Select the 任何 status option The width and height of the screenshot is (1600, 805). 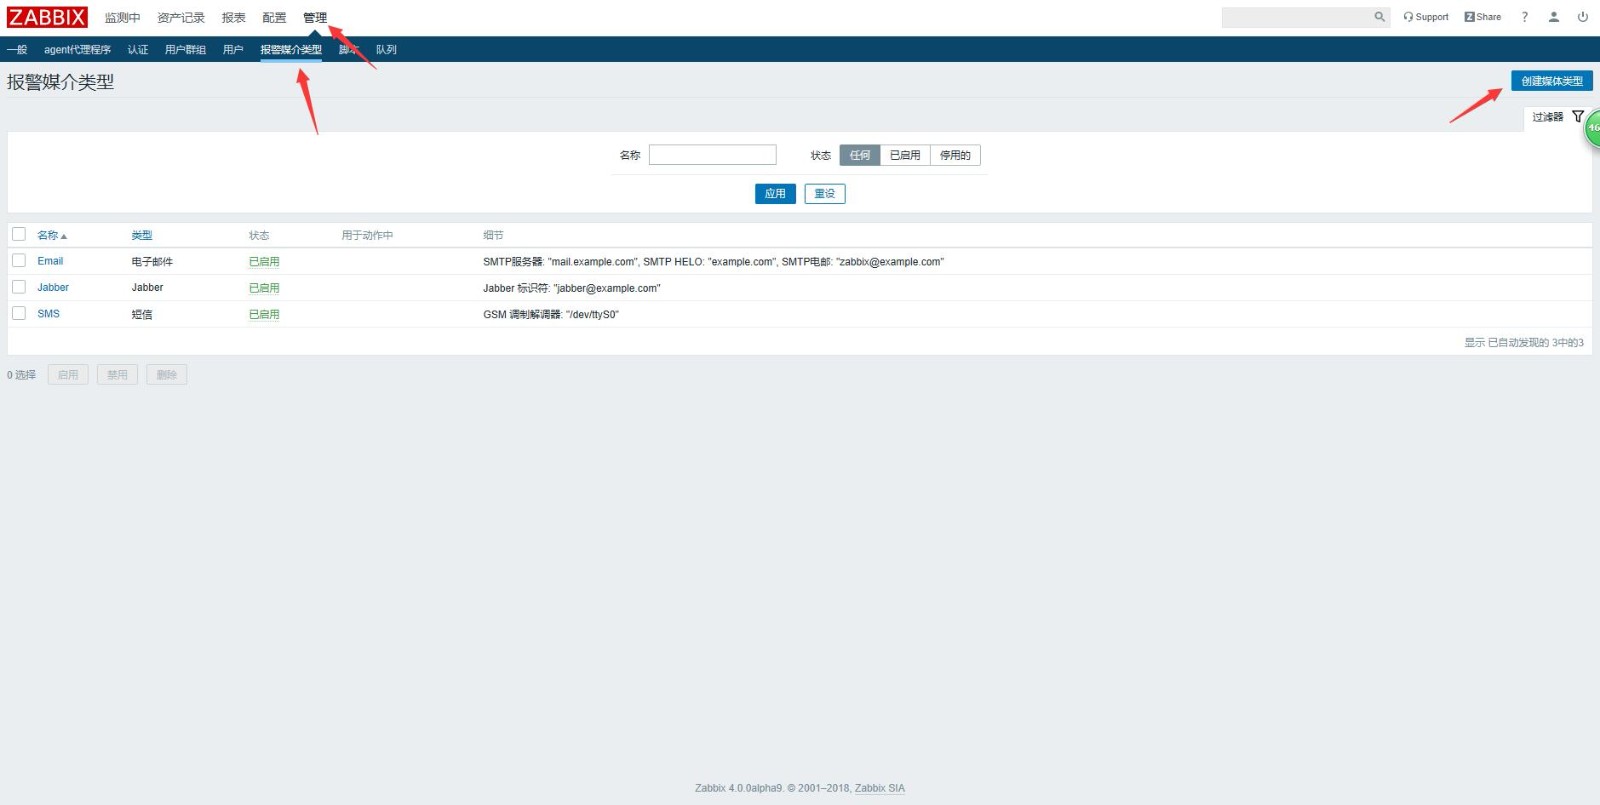(860, 155)
